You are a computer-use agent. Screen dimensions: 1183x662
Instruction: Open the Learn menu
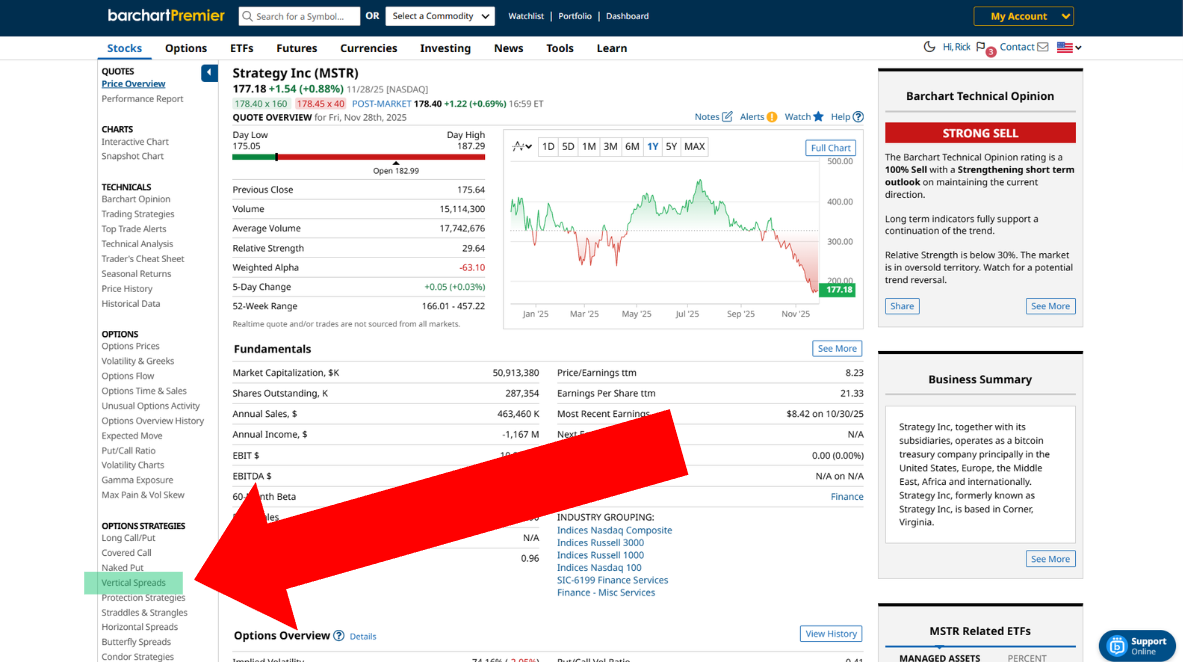[612, 48]
